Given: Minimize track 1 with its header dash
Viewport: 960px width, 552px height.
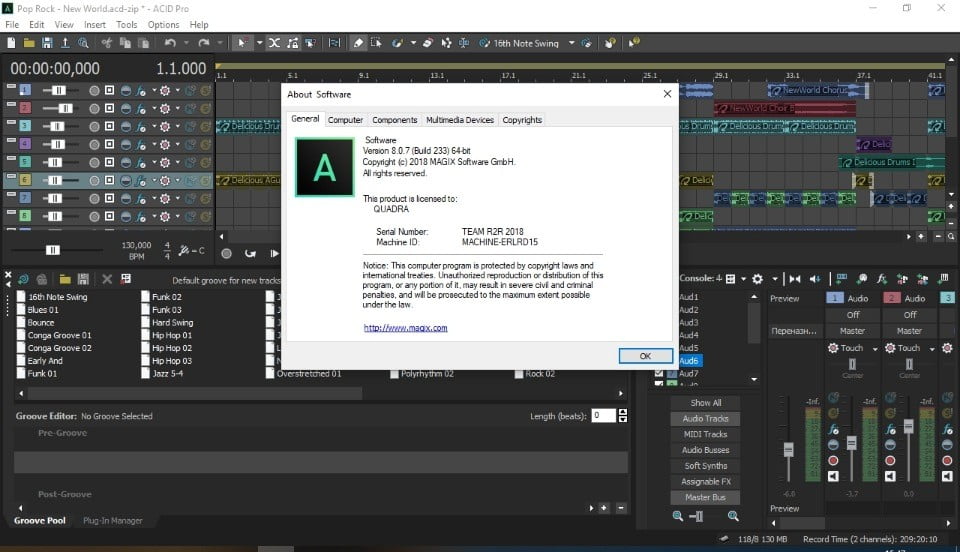Looking at the screenshot, I should tap(11, 87).
